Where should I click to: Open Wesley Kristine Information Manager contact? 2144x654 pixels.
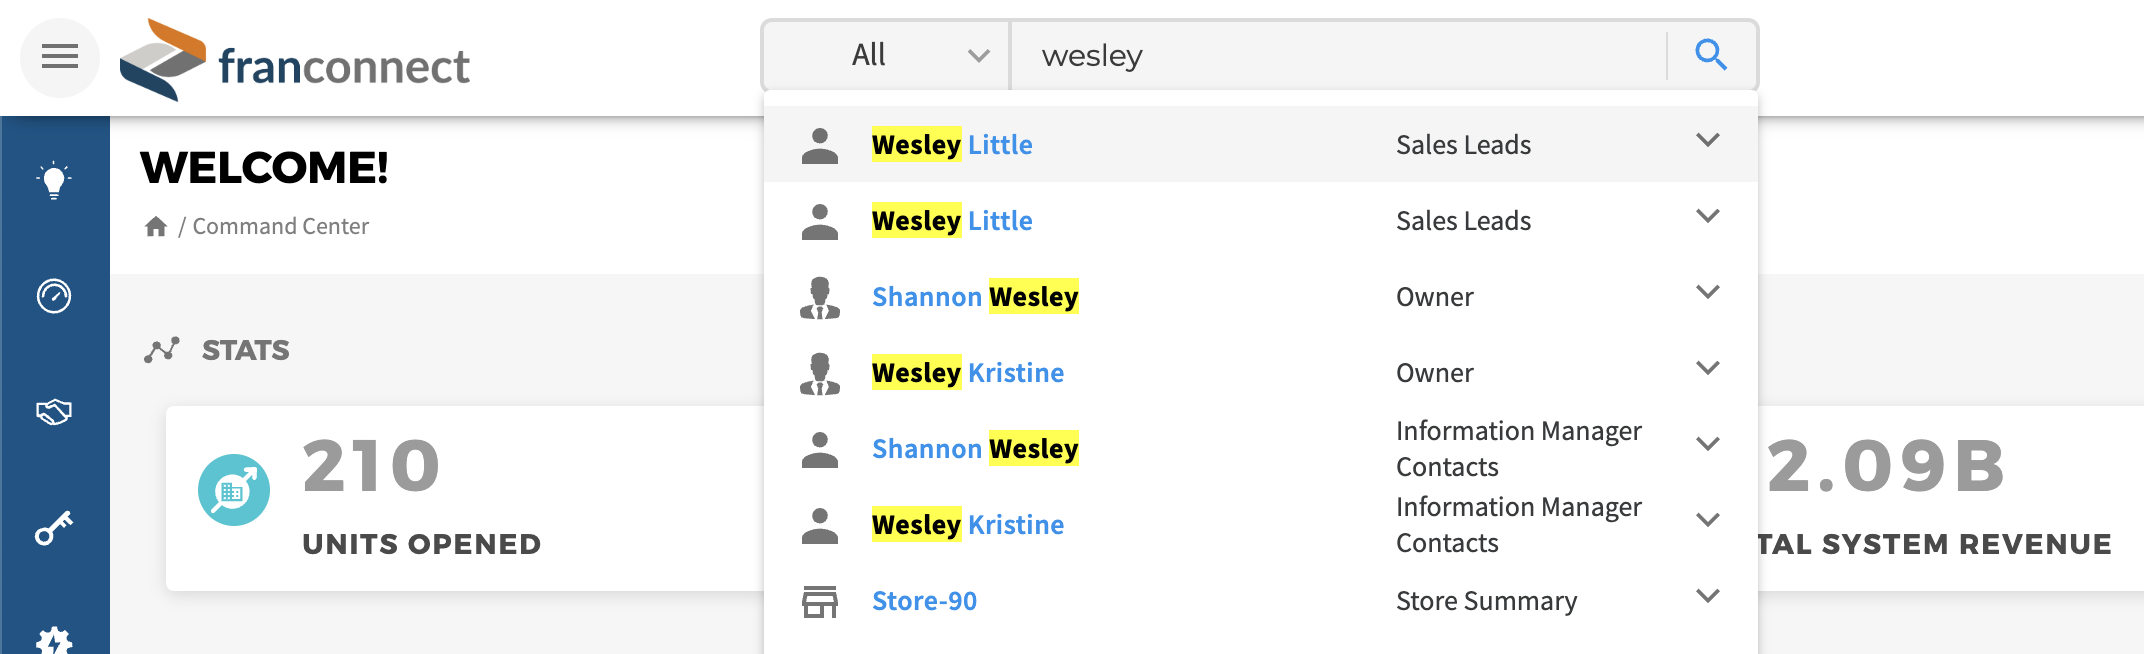click(x=968, y=525)
